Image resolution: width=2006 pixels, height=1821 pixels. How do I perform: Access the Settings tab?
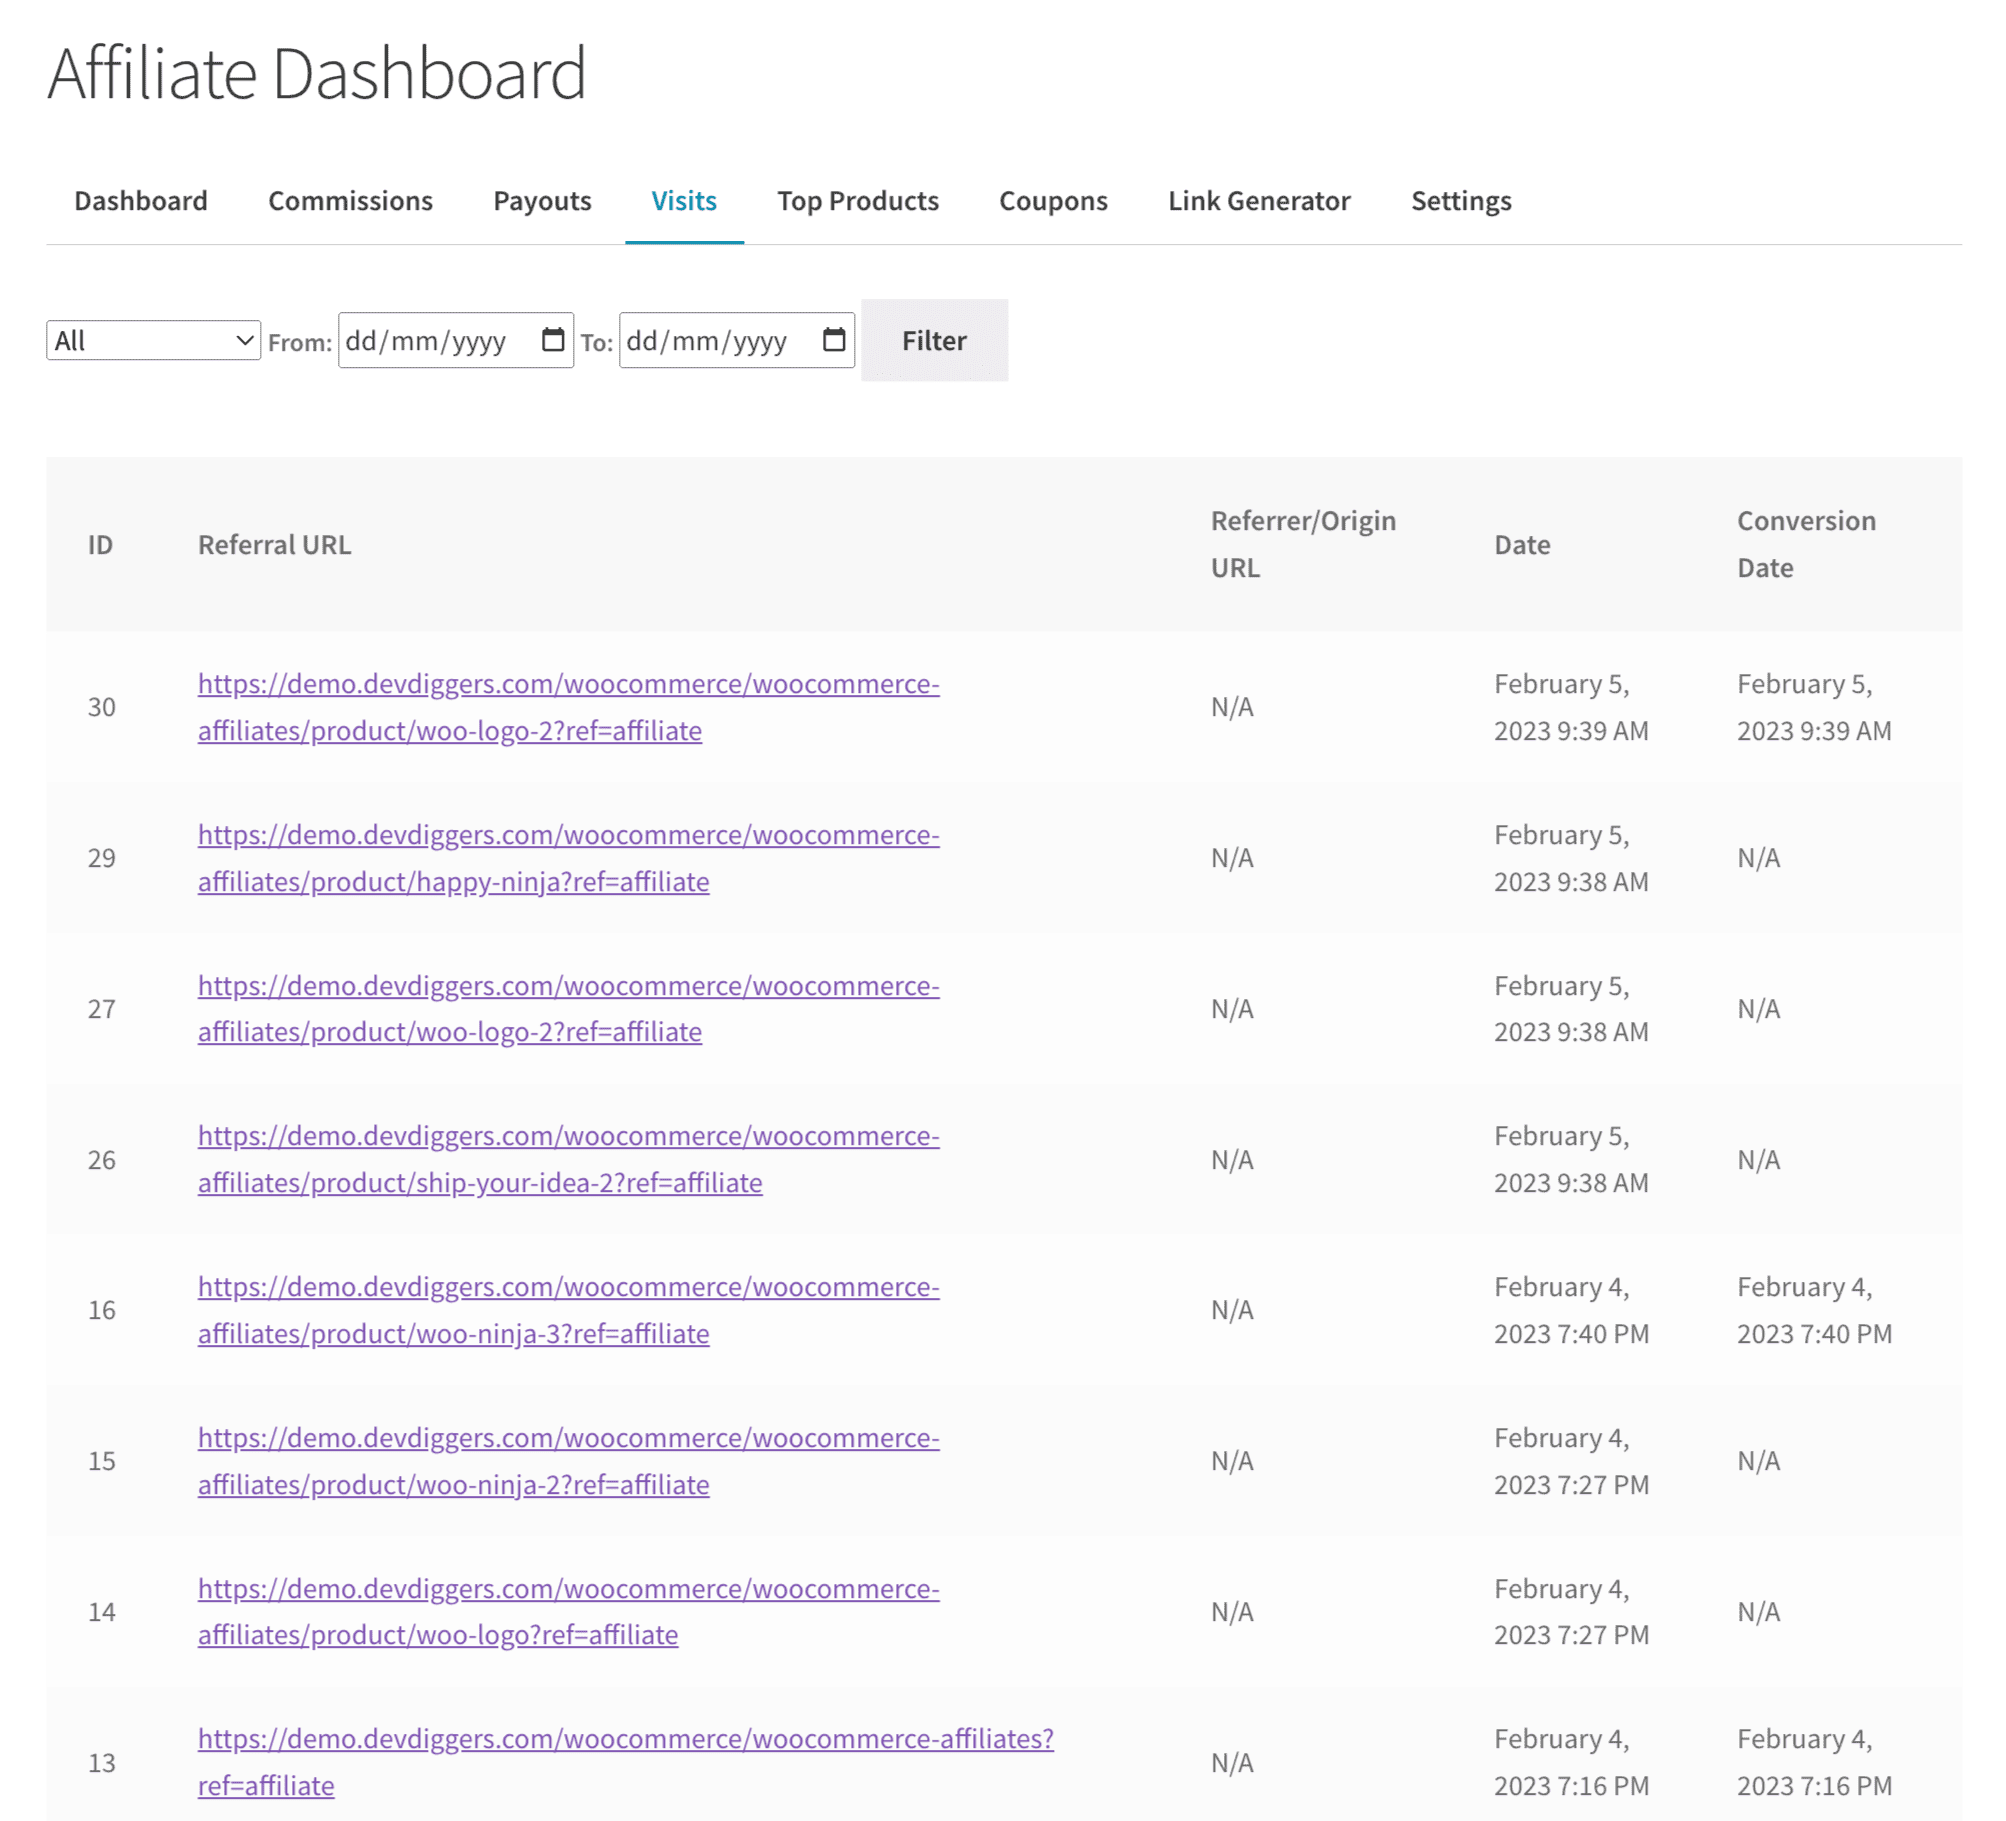(1463, 199)
